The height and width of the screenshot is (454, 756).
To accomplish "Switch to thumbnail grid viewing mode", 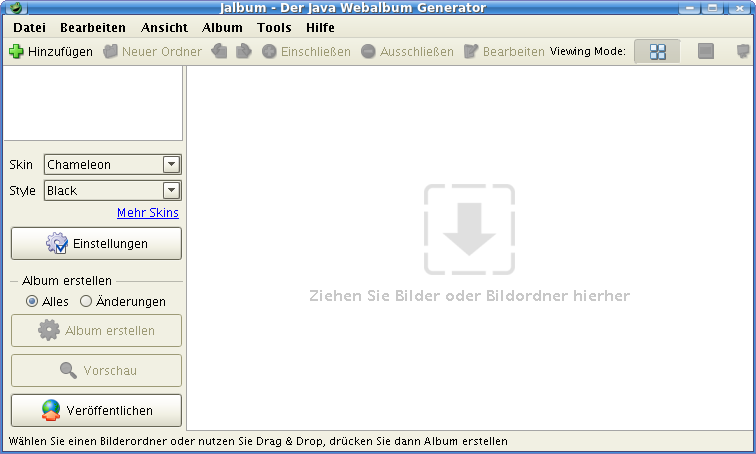I will [x=657, y=51].
